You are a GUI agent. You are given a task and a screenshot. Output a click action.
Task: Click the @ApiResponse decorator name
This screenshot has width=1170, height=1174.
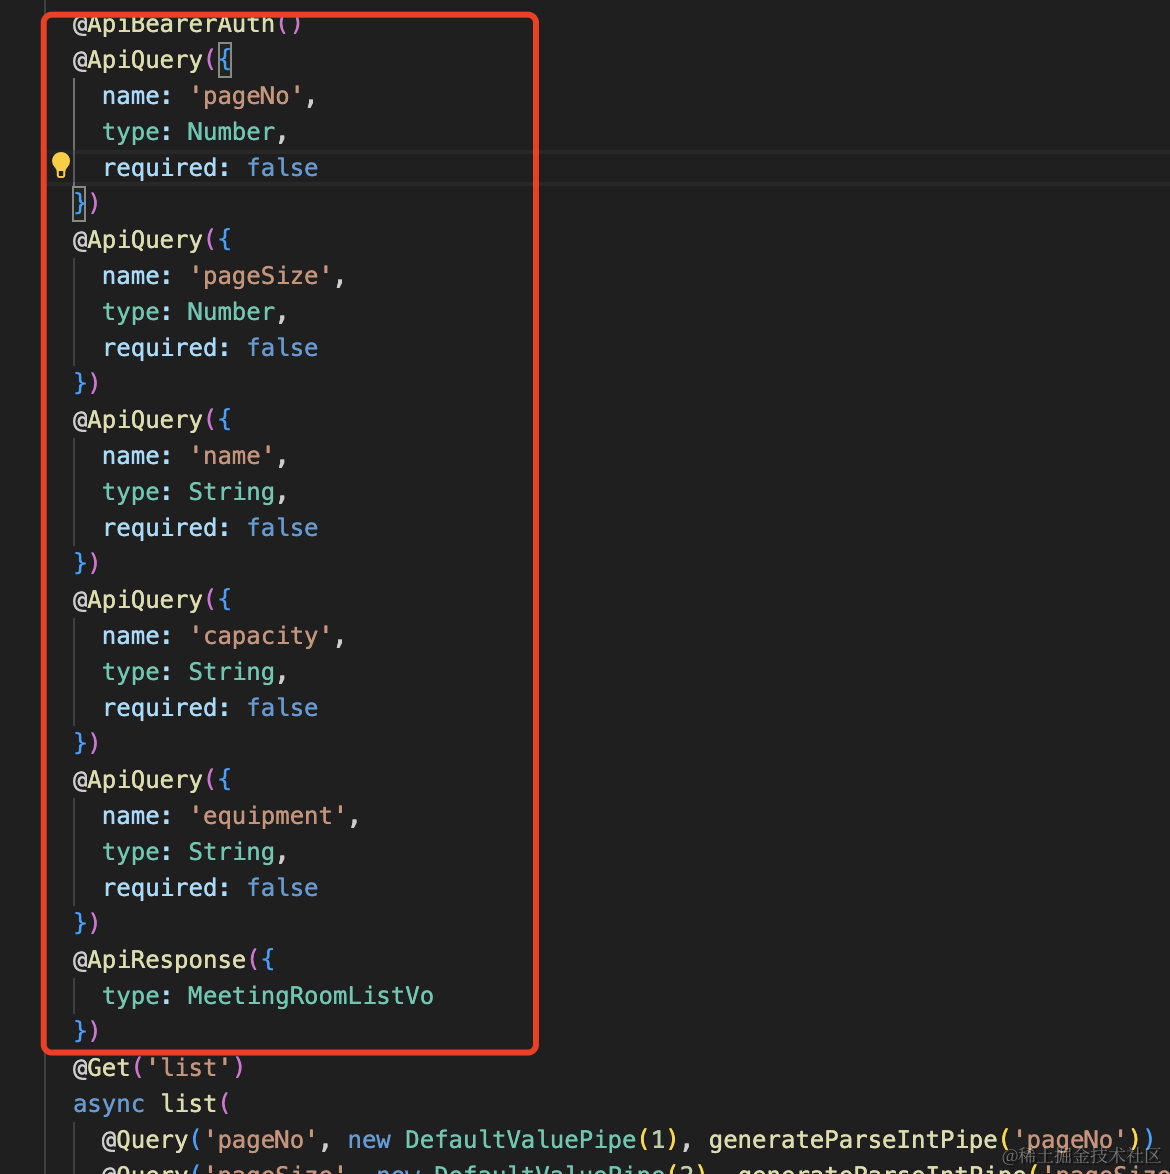click(x=160, y=960)
